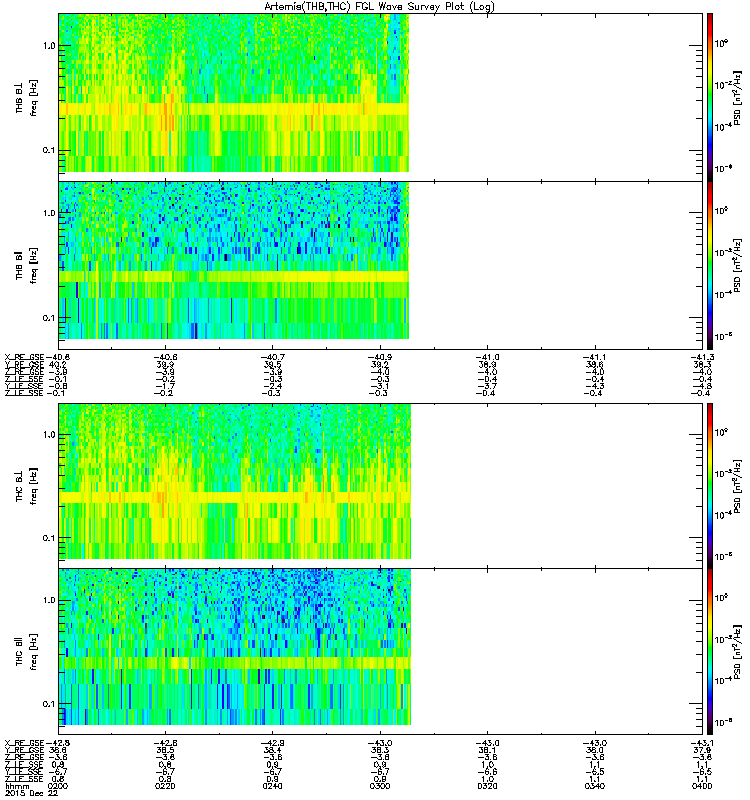
Task: Click the THB X_RE_GSE value -41.0
Action: (487, 357)
